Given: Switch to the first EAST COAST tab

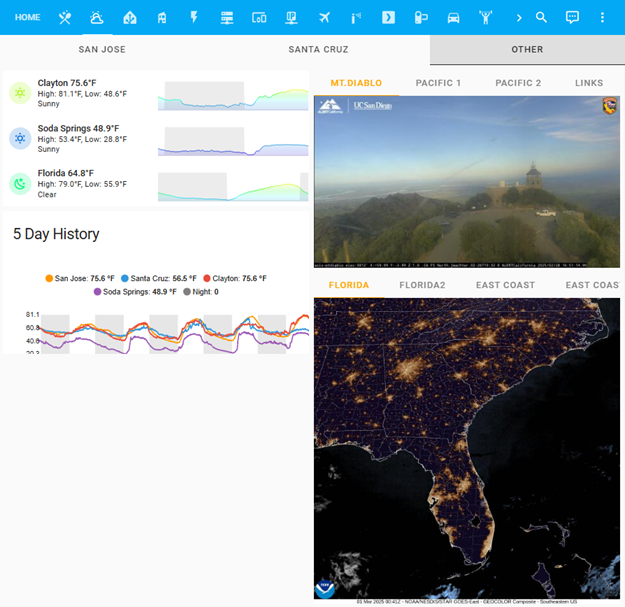Looking at the screenshot, I should pyautogui.click(x=505, y=285).
